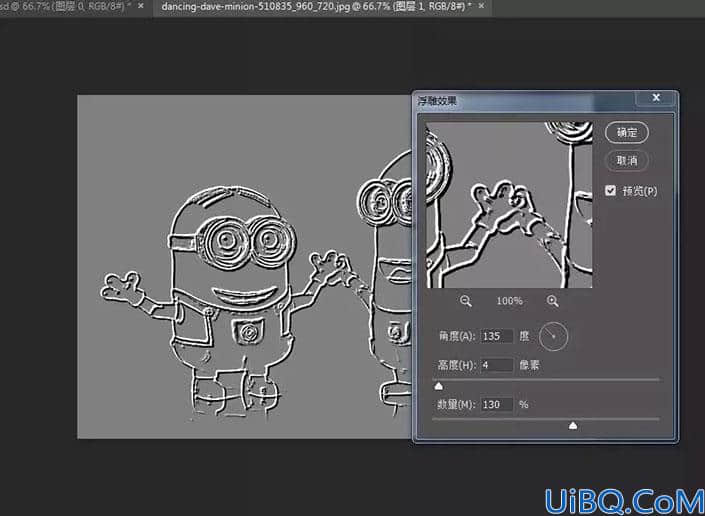705x516 pixels.
Task: Click the amount slider handle
Action: tap(573, 425)
